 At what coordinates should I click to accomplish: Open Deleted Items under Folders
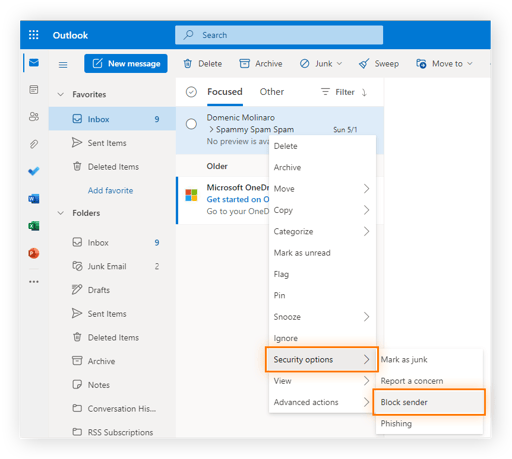point(112,337)
